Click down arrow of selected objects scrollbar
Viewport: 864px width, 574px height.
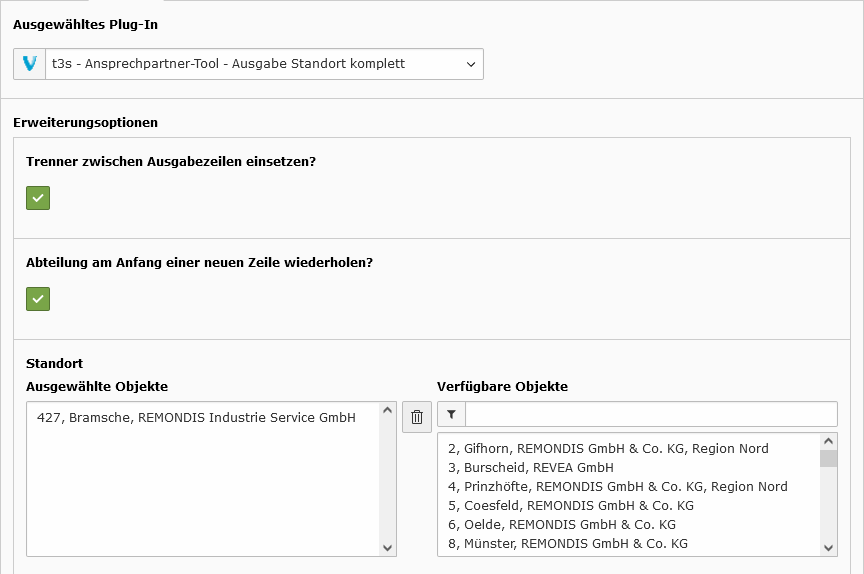387,548
